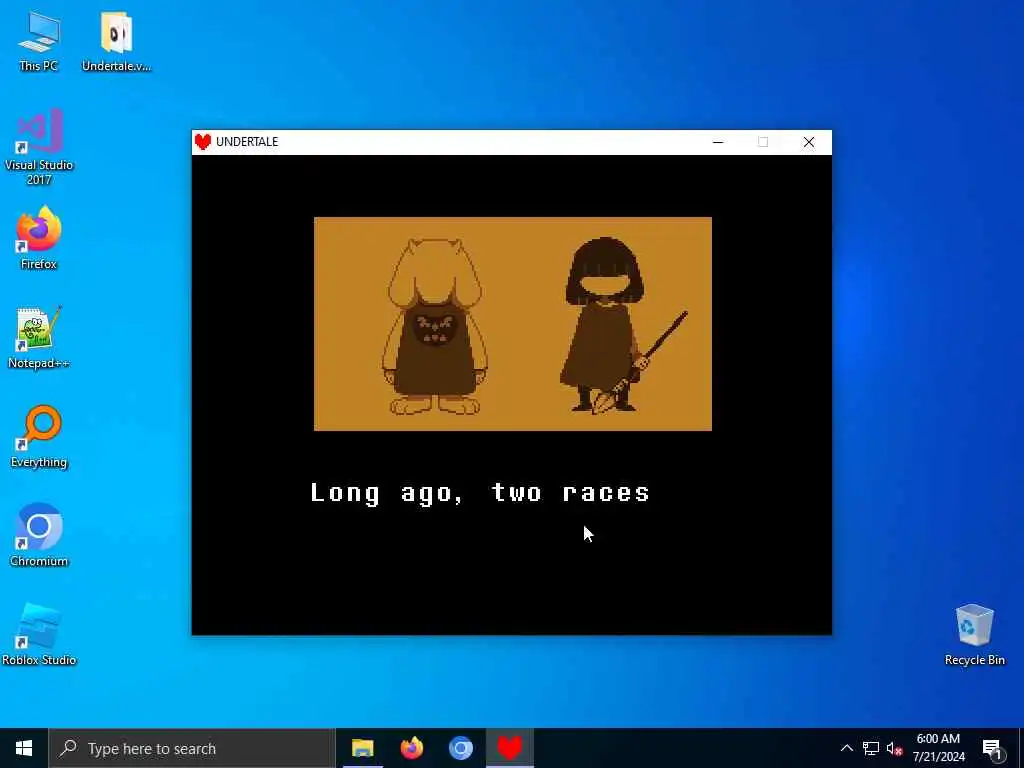
Task: Close the UNDERTALE window
Action: [808, 142]
